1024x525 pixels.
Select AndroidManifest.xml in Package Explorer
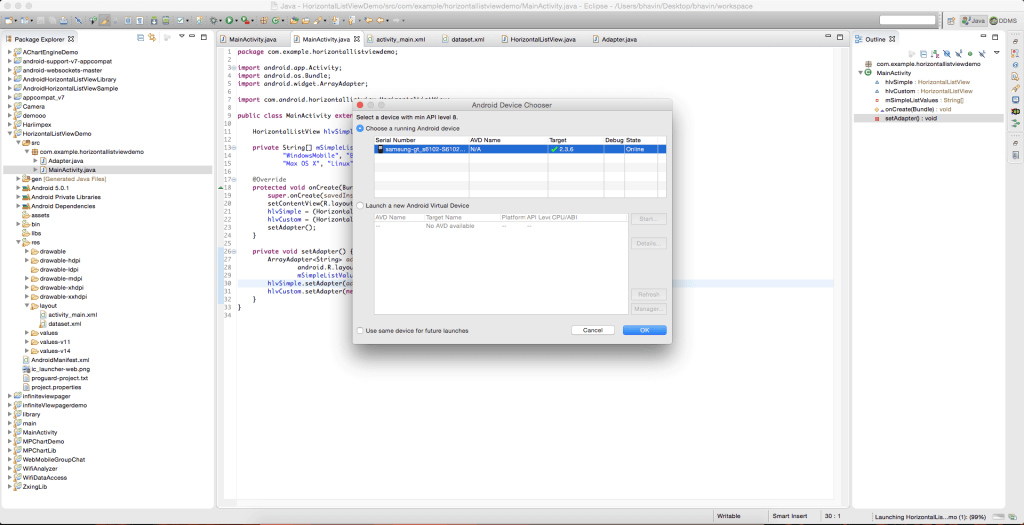point(60,360)
